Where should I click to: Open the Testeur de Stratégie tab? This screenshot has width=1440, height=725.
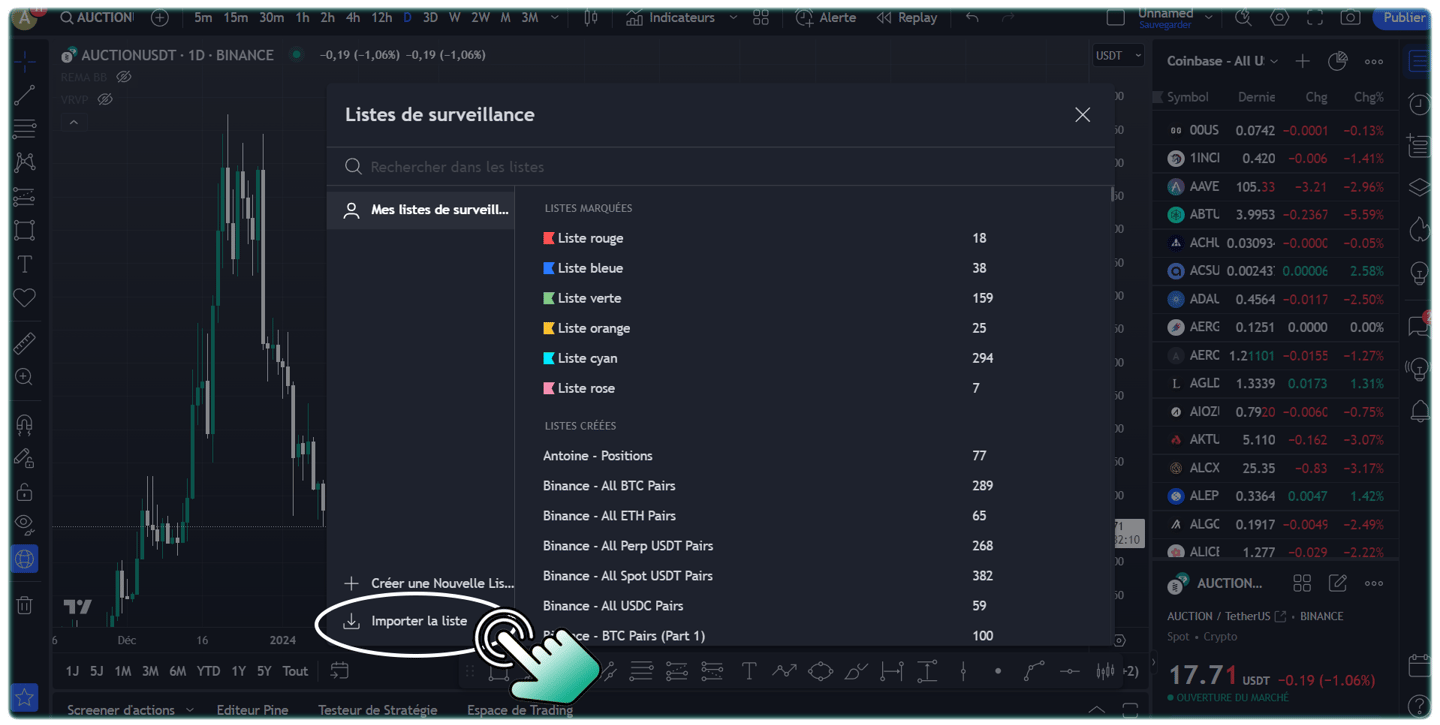point(378,710)
